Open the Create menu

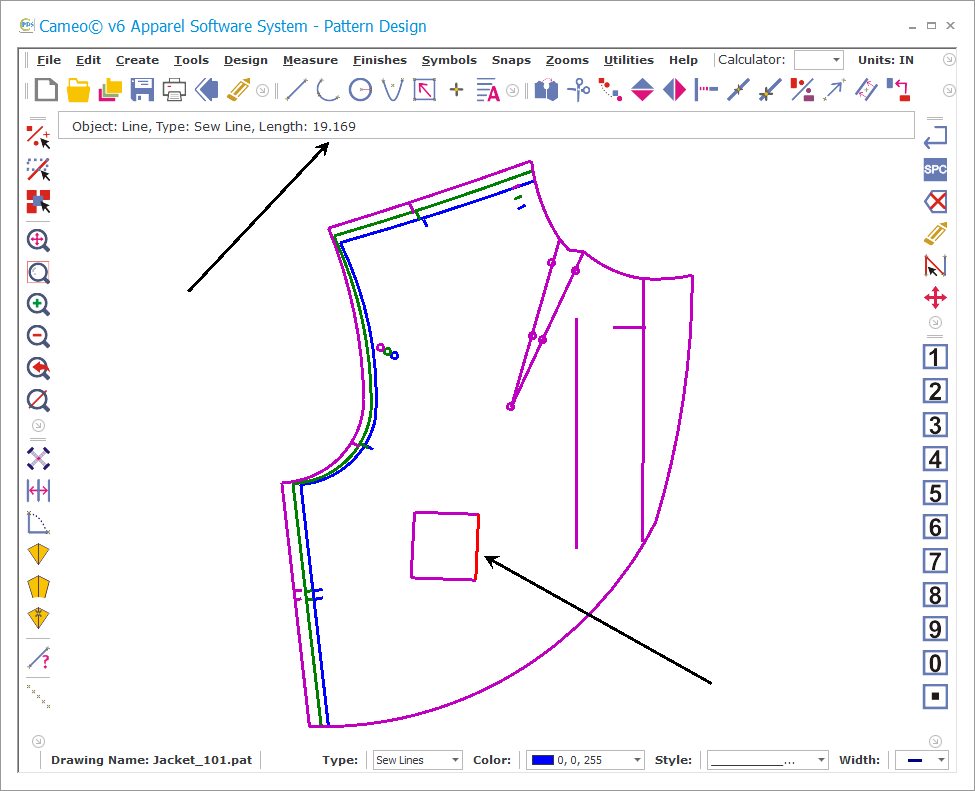click(137, 60)
